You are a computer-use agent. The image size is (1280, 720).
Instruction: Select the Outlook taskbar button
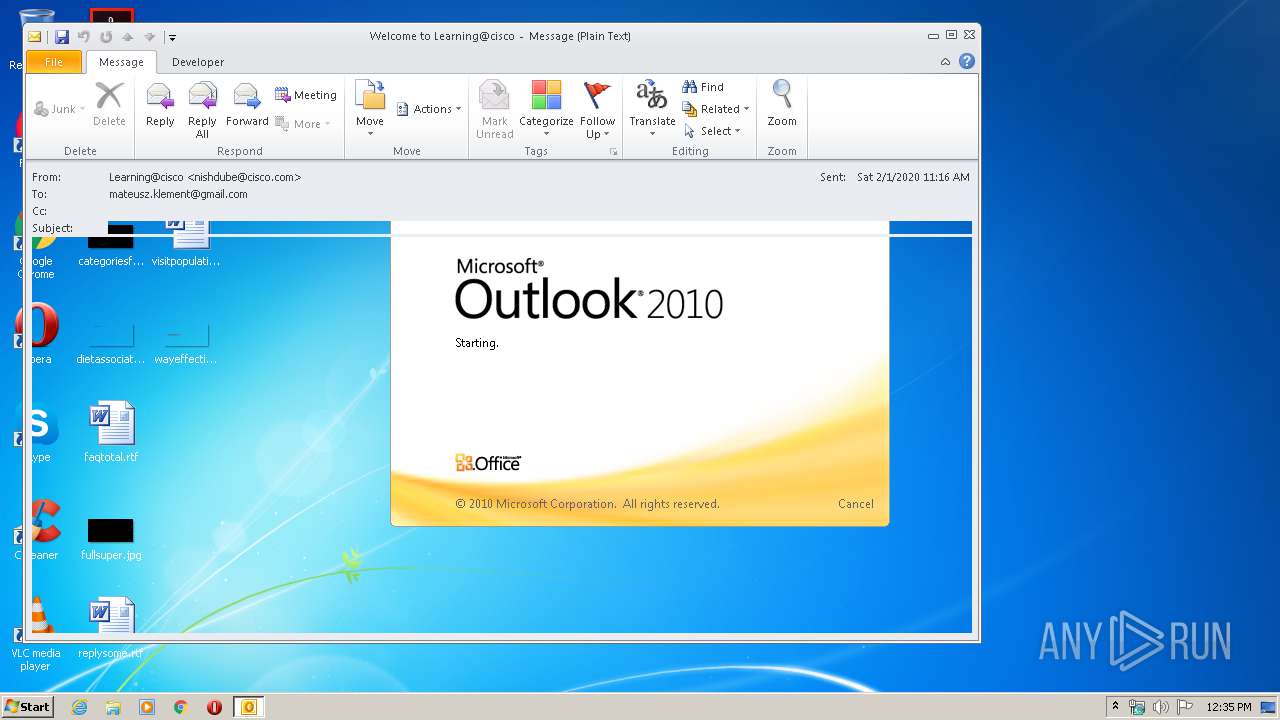[249, 707]
